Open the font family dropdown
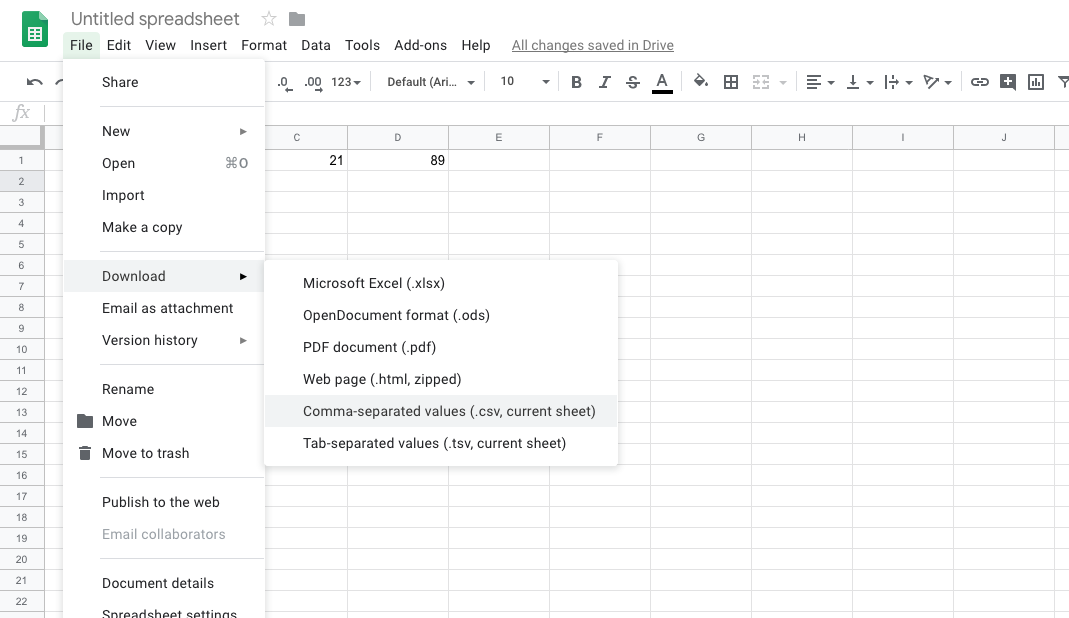The height and width of the screenshot is (618, 1069). [430, 82]
